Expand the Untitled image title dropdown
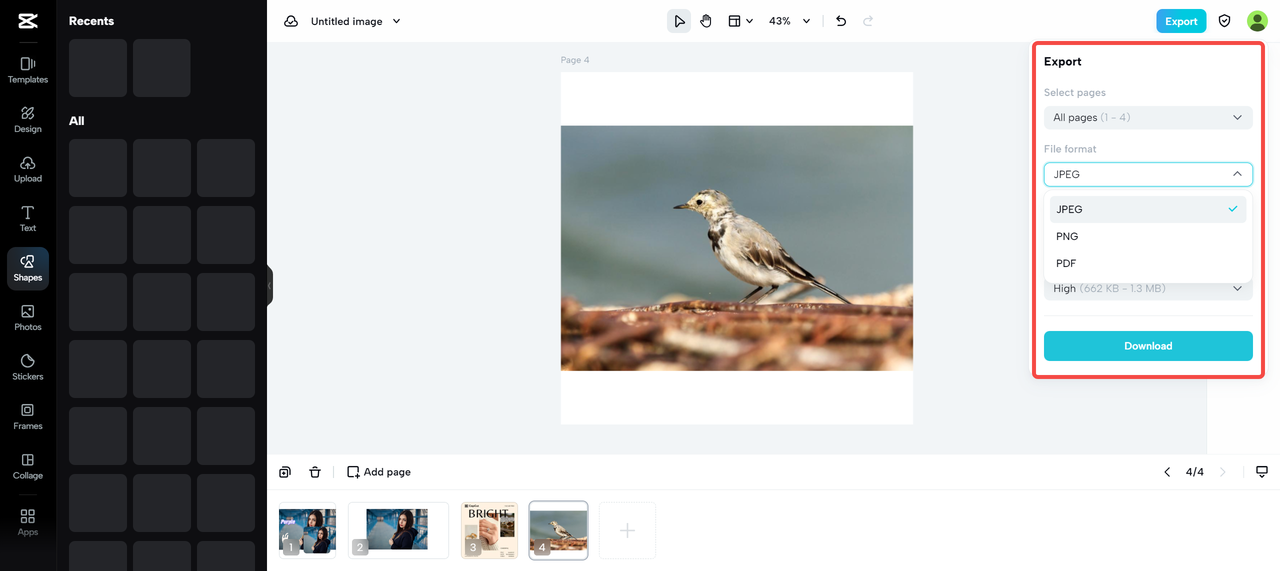Image resolution: width=1280 pixels, height=571 pixels. [396, 21]
